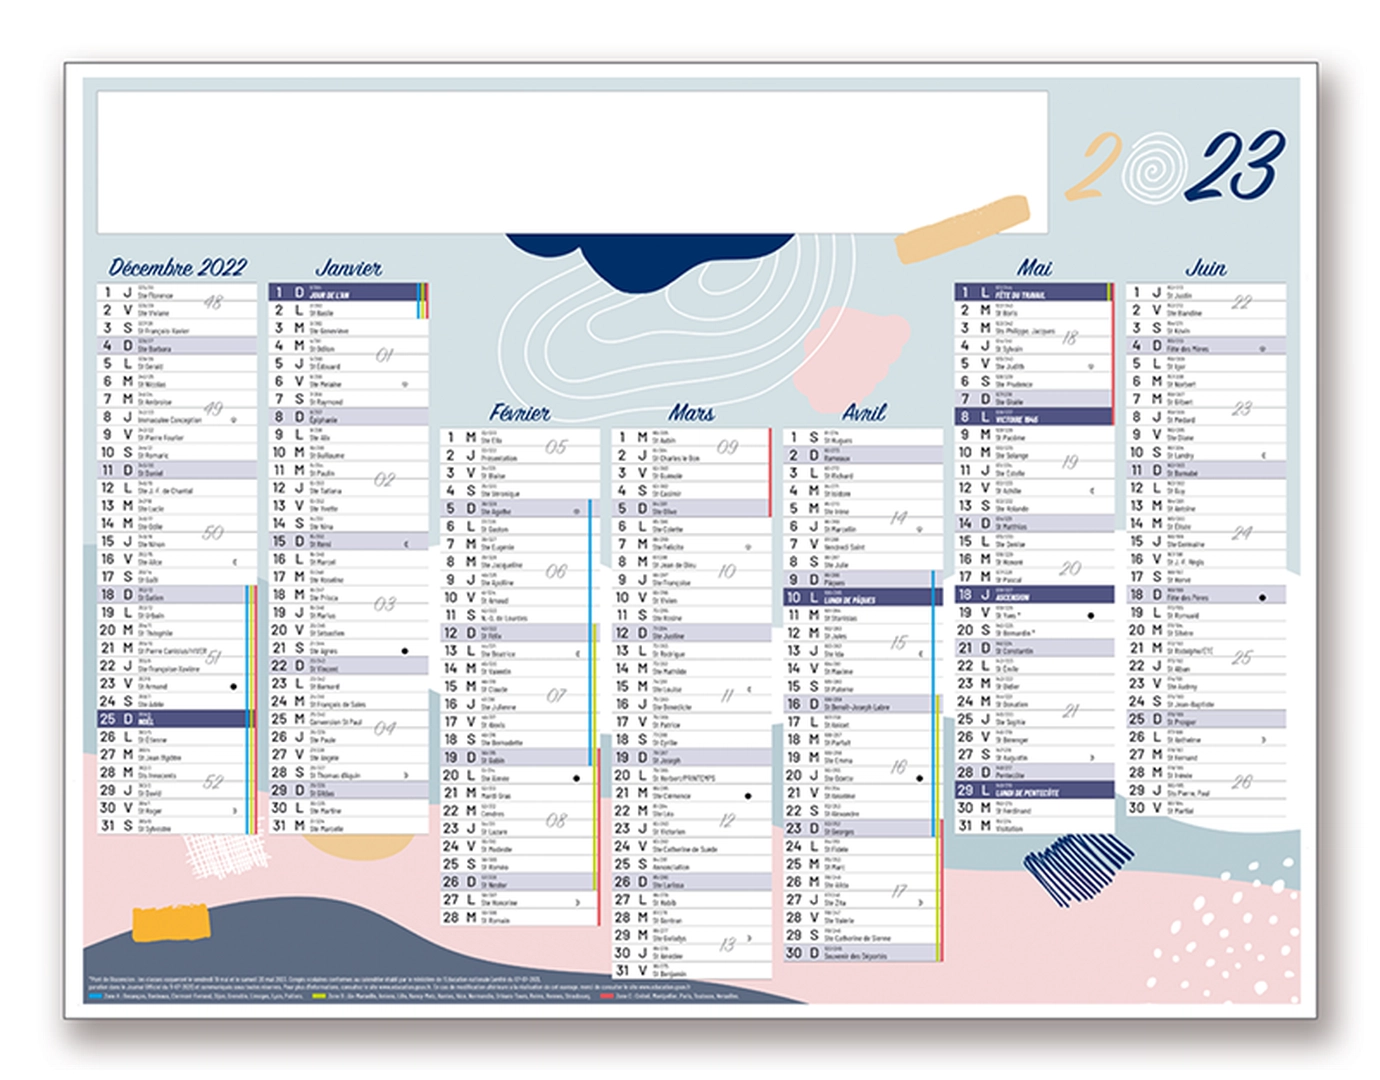The width and height of the screenshot is (1380, 1080).
Task: Click the "Mai" month heading
Action: click(1034, 267)
